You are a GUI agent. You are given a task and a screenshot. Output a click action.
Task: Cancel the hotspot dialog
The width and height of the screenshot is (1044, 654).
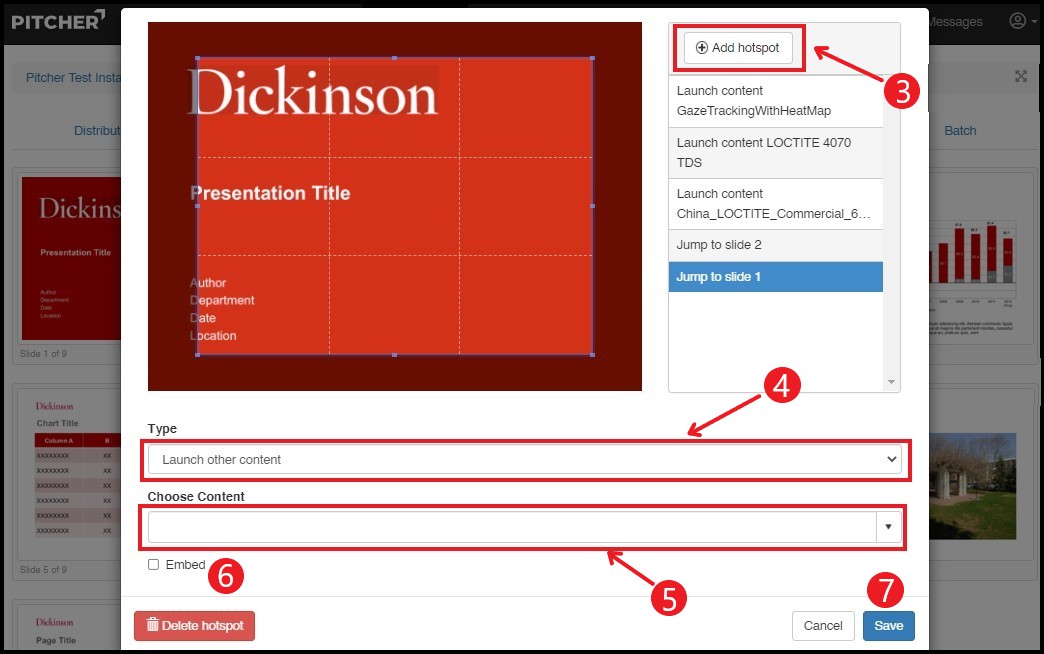823,626
